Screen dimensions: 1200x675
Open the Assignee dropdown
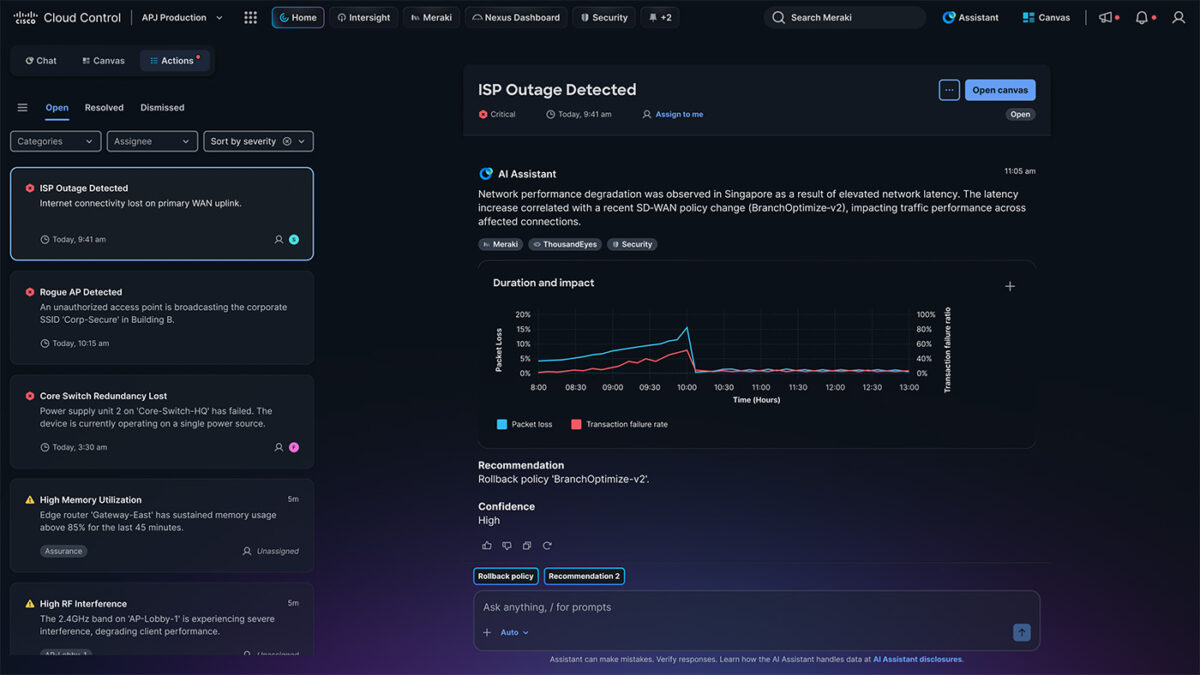pos(152,142)
